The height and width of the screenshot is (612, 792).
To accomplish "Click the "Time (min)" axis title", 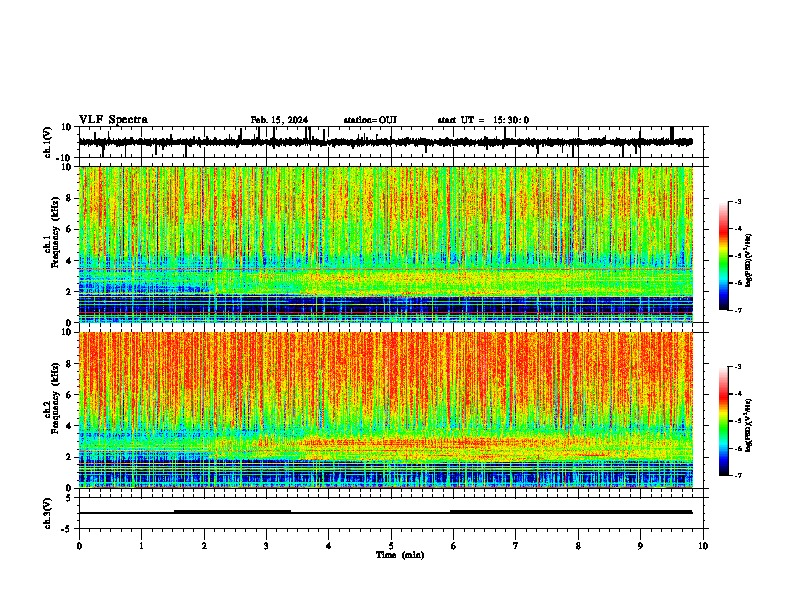I will [x=400, y=555].
